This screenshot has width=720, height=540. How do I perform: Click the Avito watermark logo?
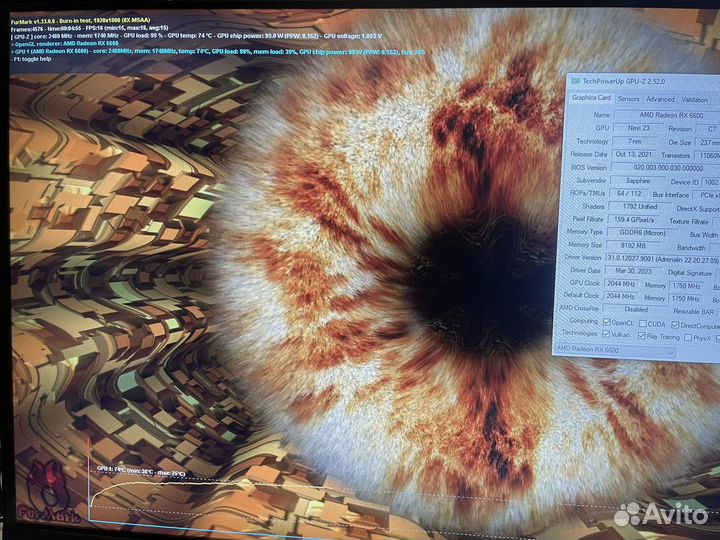click(x=660, y=514)
